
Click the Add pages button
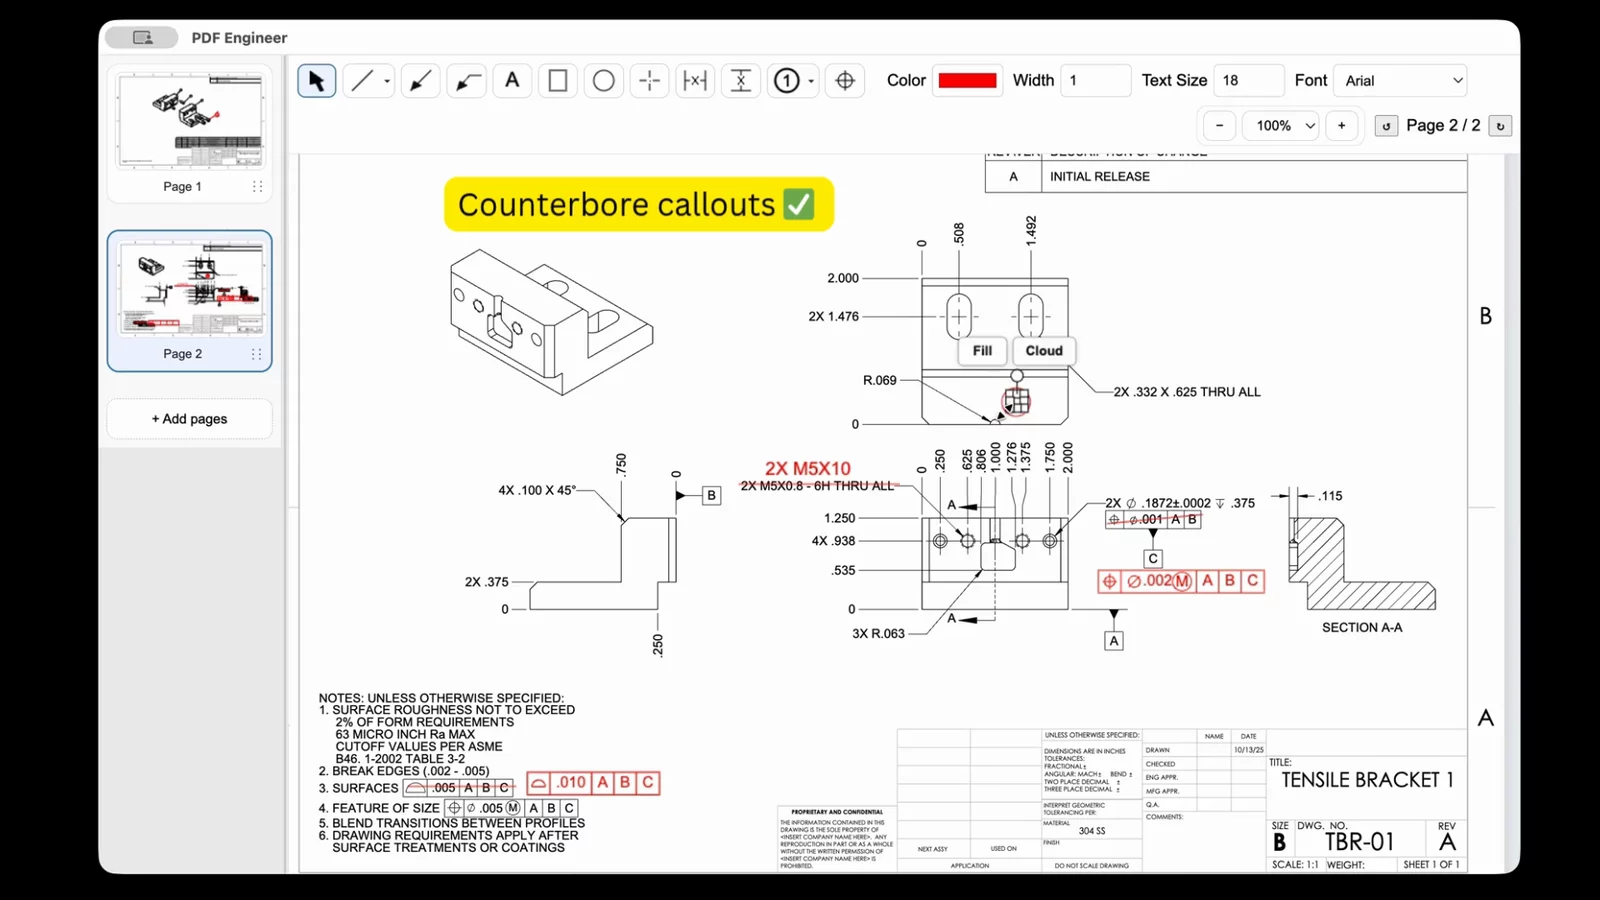coord(189,419)
